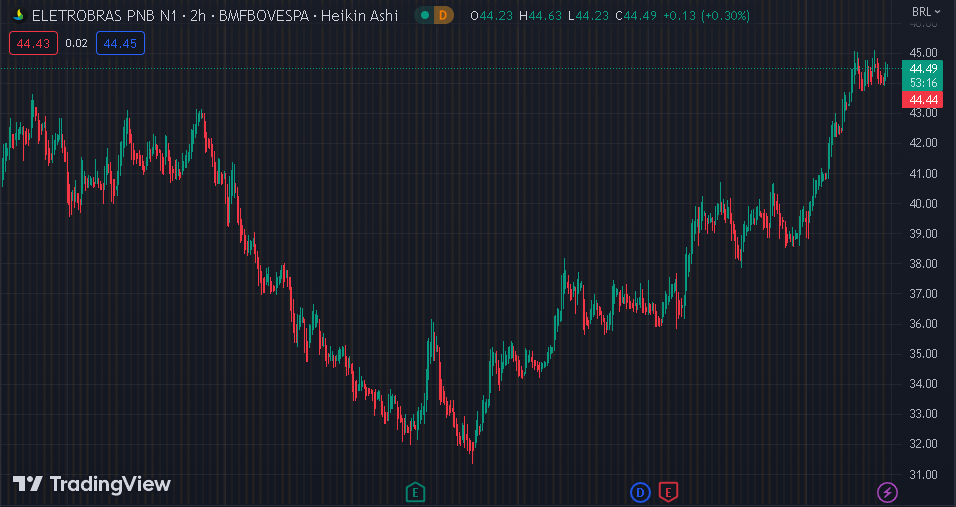Click the orange D delayed-data badge
Image resolution: width=956 pixels, height=507 pixels.
tap(444, 16)
